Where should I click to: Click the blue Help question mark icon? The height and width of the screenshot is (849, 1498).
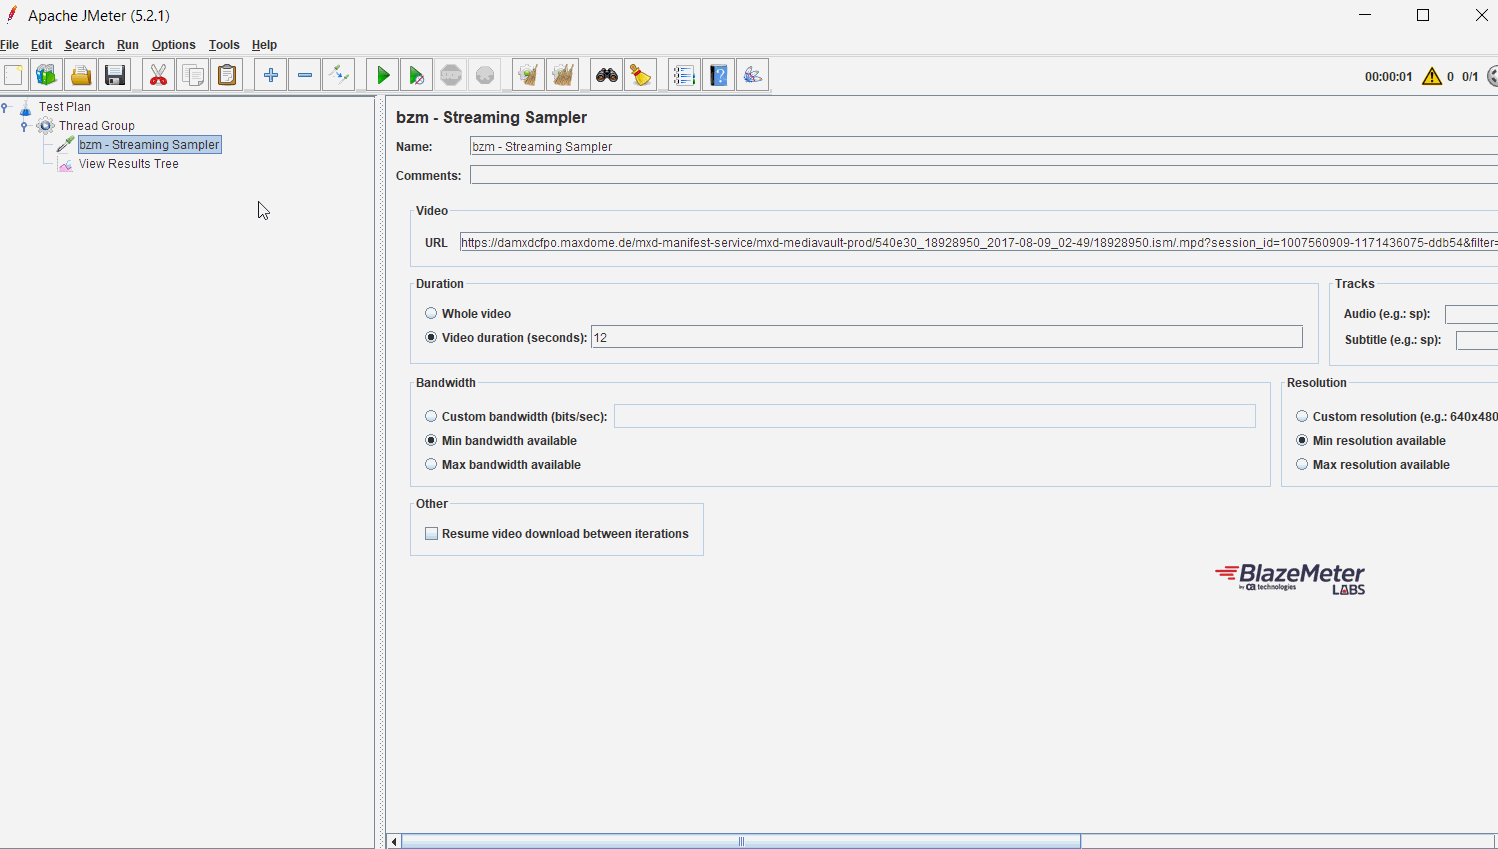719,75
